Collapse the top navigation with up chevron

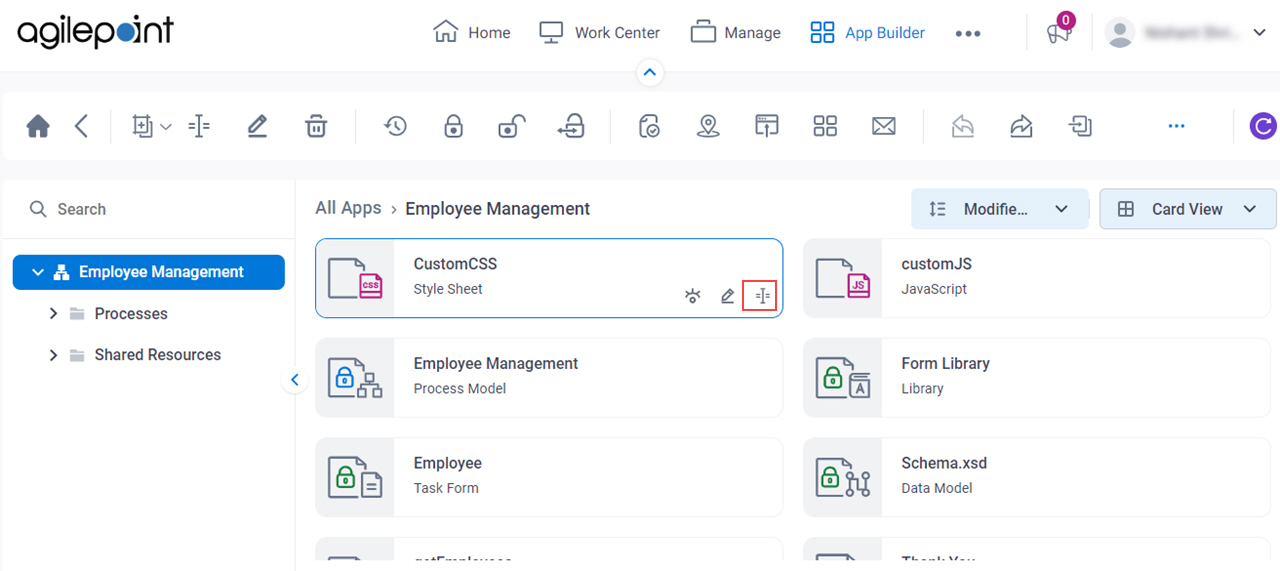(650, 73)
